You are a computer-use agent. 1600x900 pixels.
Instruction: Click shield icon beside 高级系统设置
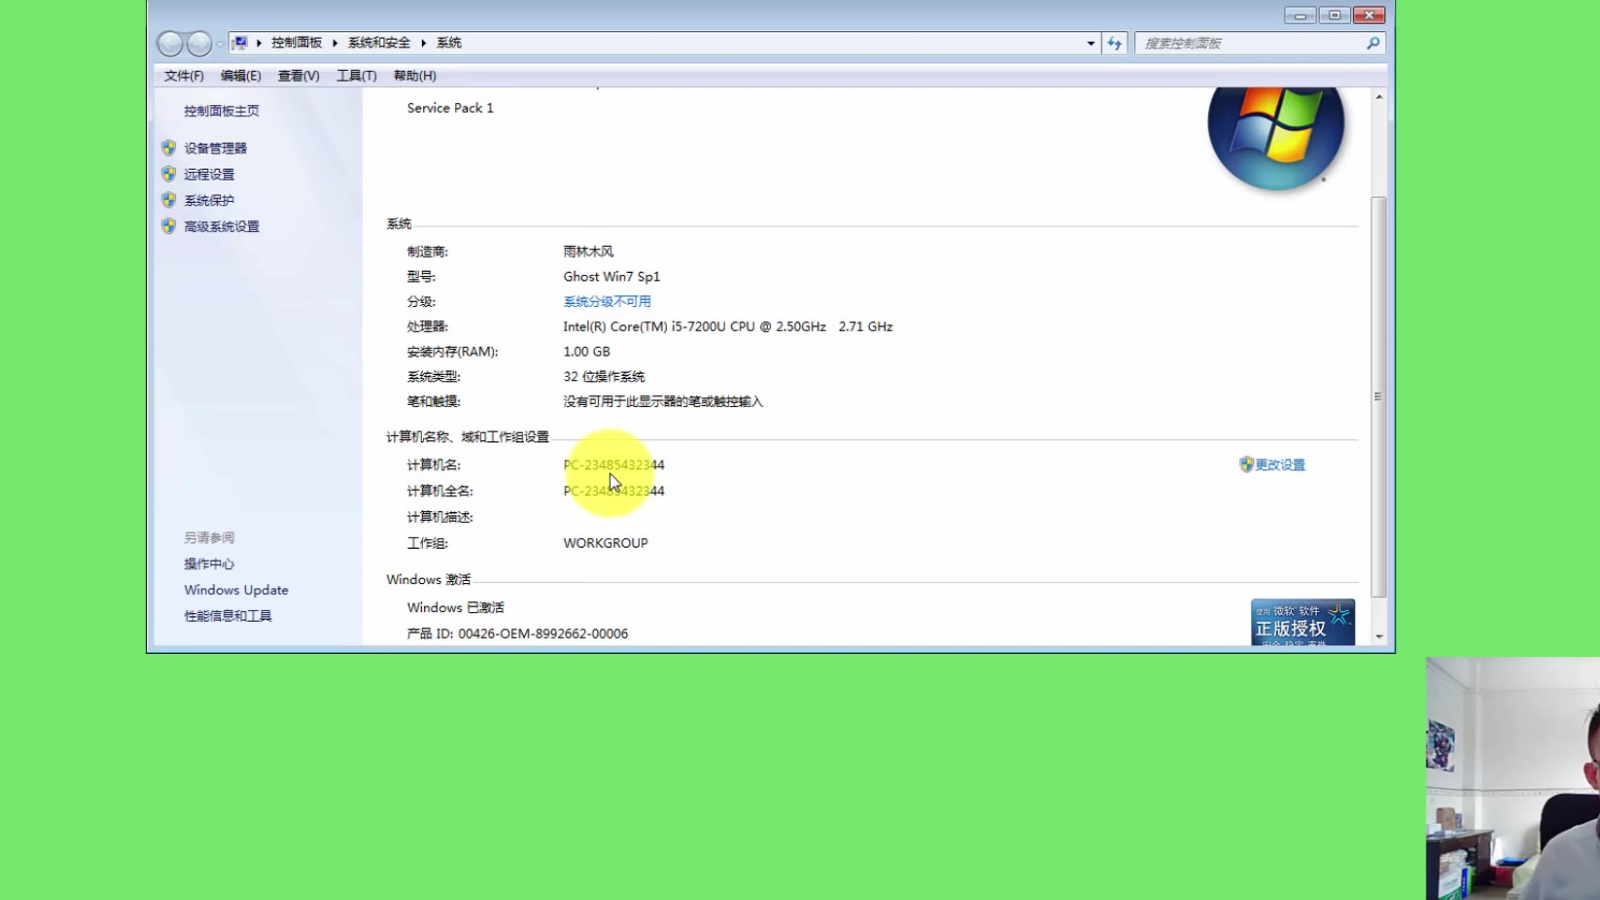click(x=168, y=226)
